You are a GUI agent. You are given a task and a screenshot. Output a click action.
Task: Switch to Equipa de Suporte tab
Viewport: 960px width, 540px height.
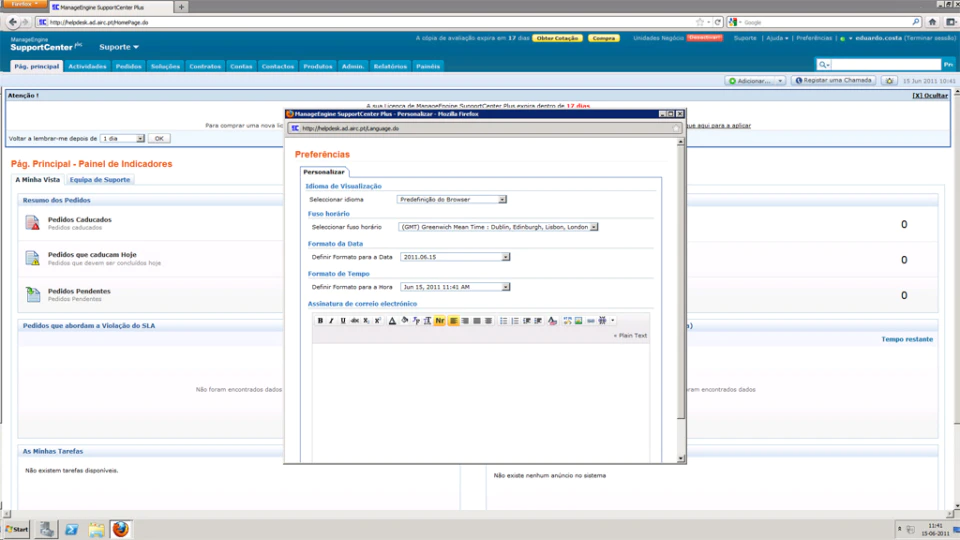(100, 180)
